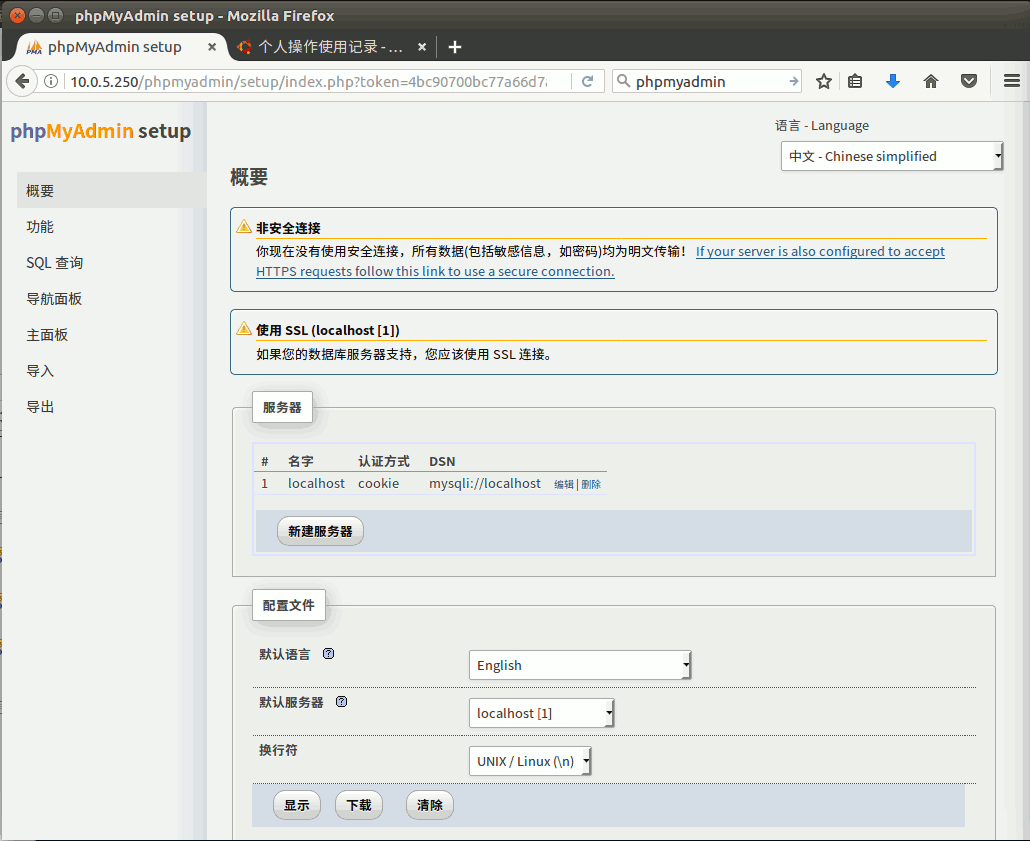Open SQL 查询 in sidebar menu
The image size is (1030, 841).
tap(55, 263)
